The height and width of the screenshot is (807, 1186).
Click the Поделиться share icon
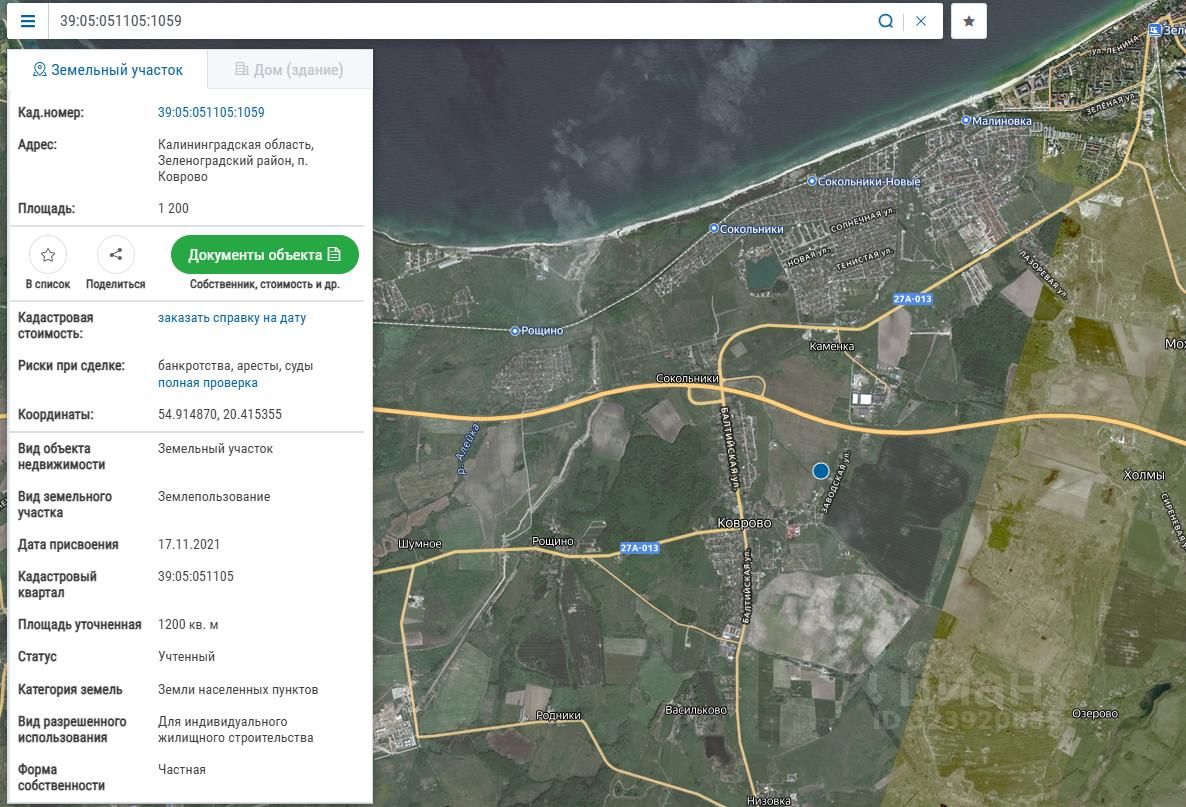115,255
